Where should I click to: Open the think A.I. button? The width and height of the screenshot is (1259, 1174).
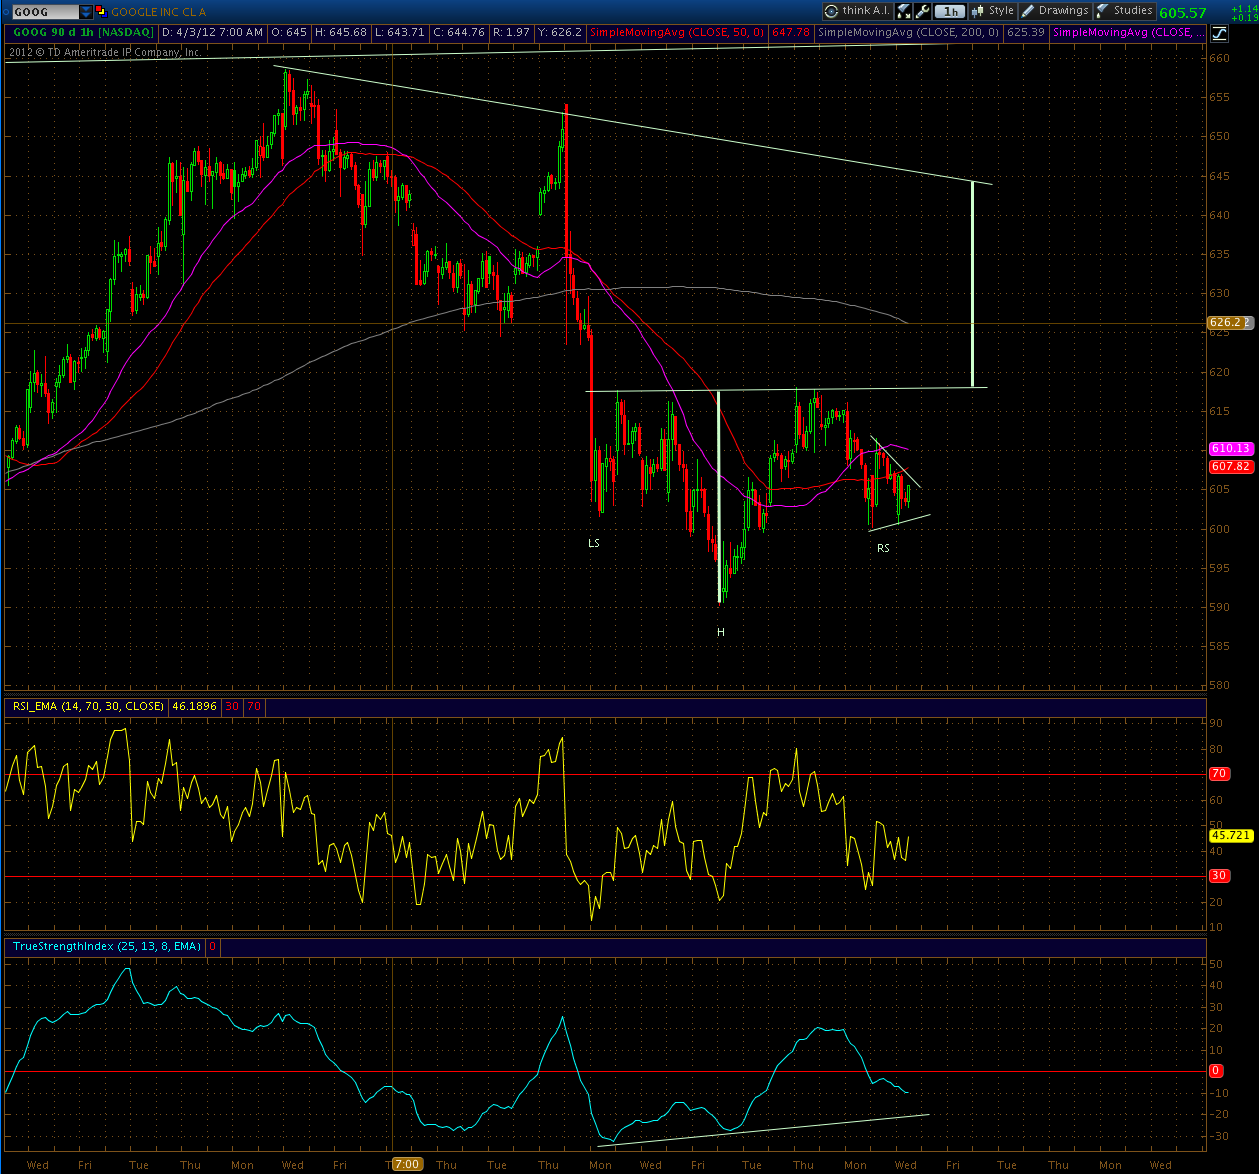tap(858, 11)
